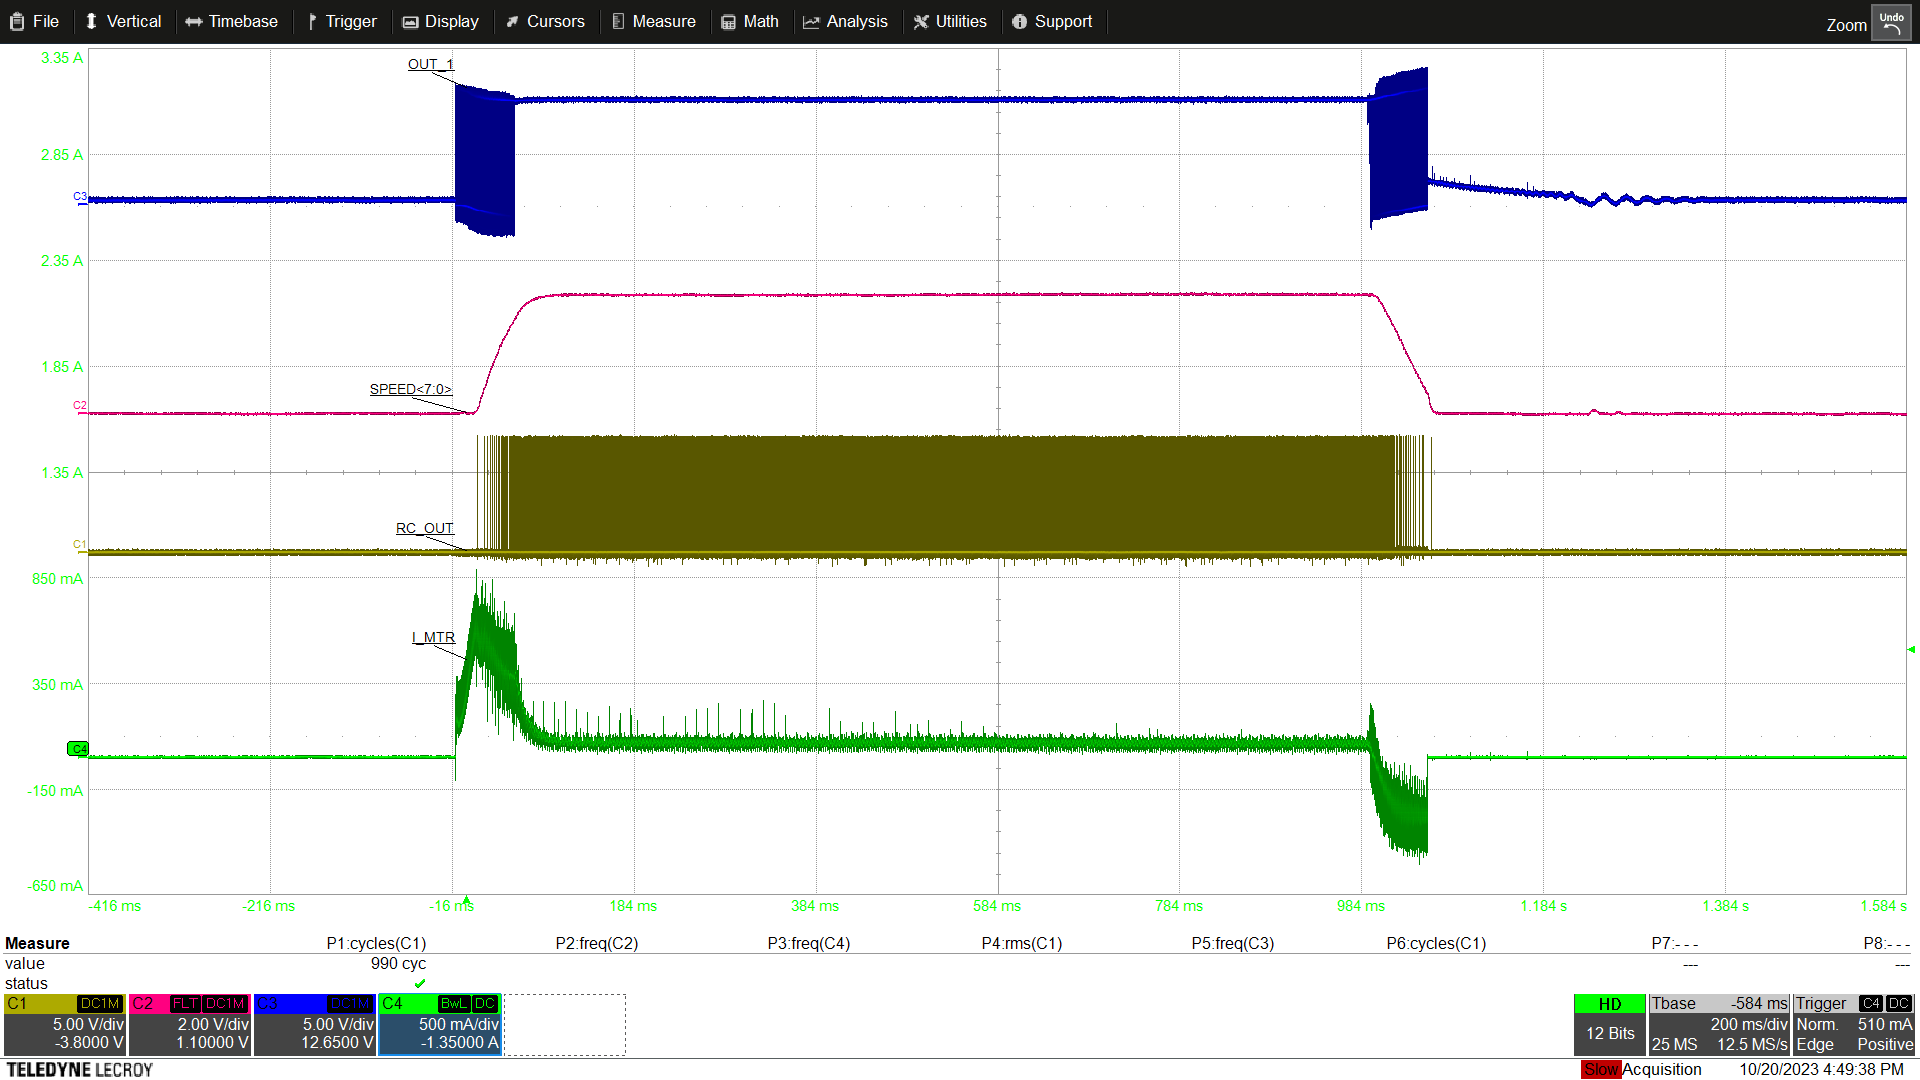Click the green checkmark above the C4 descriptor

click(420, 984)
